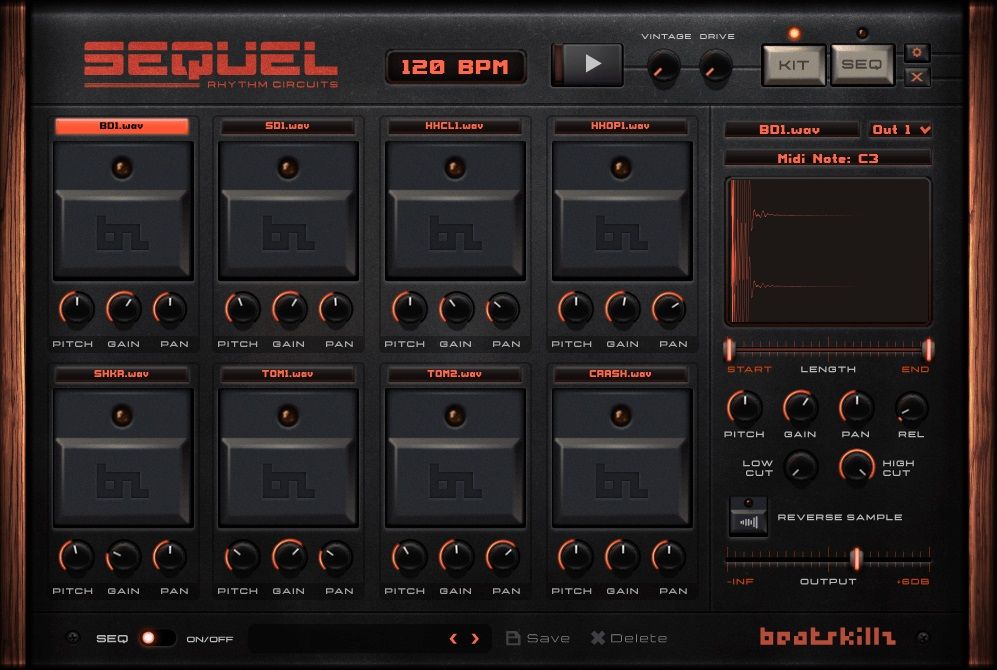Click the waveform display of BD1.wav
Screen dimensions: 997x670
(x=828, y=252)
